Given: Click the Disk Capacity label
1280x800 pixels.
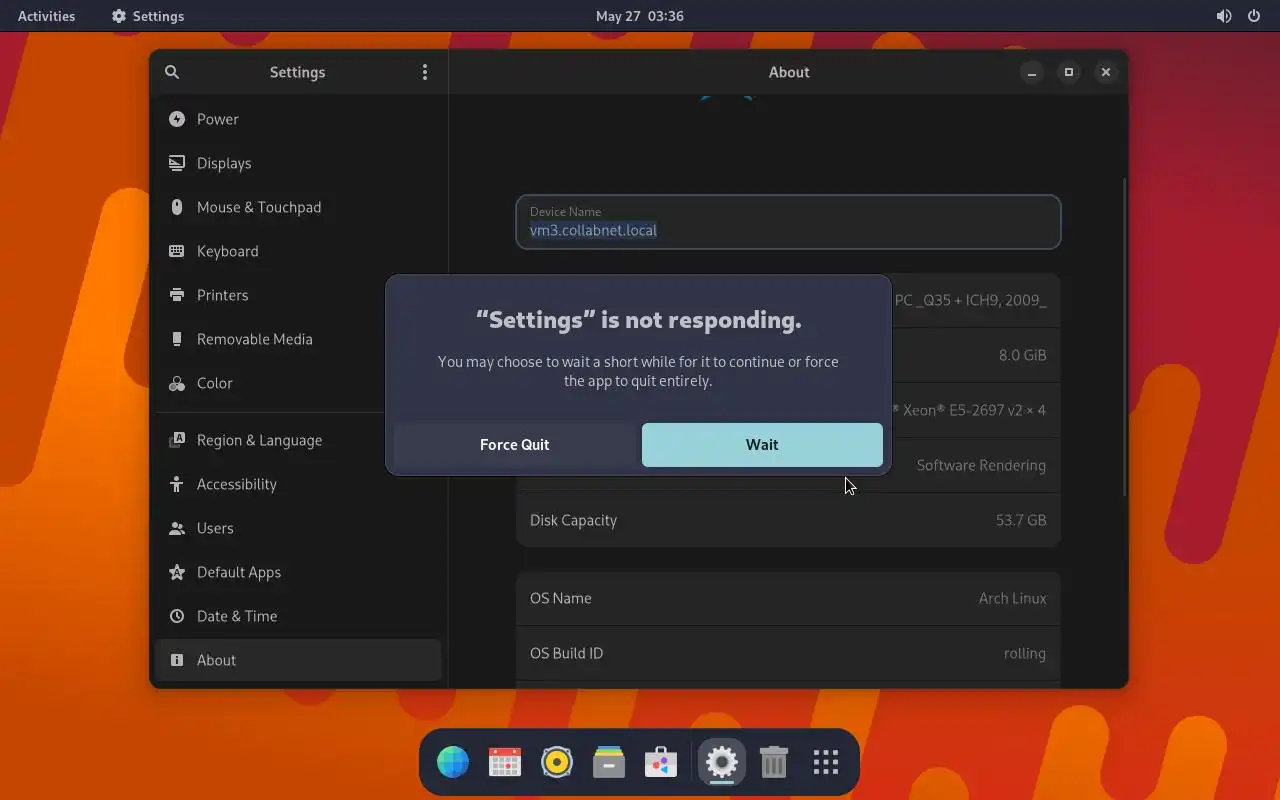Looking at the screenshot, I should point(573,520).
